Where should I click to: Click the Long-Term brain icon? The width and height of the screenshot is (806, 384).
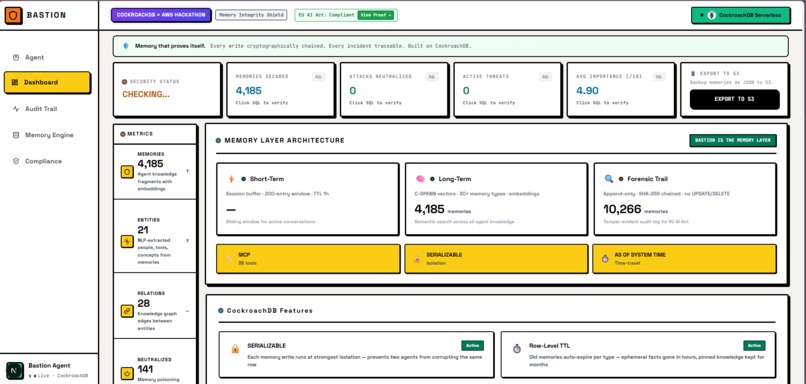point(420,179)
